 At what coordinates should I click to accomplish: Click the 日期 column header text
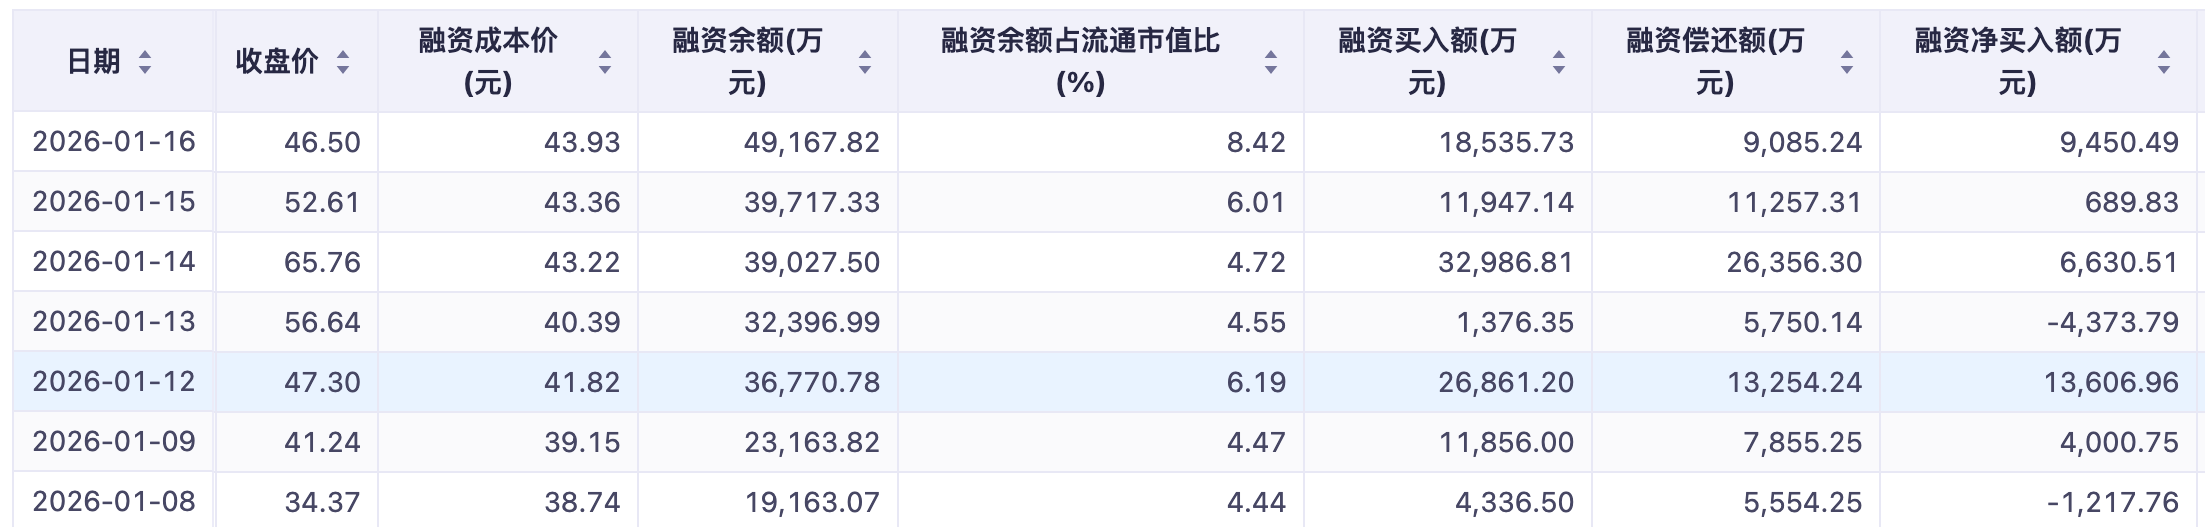point(94,62)
